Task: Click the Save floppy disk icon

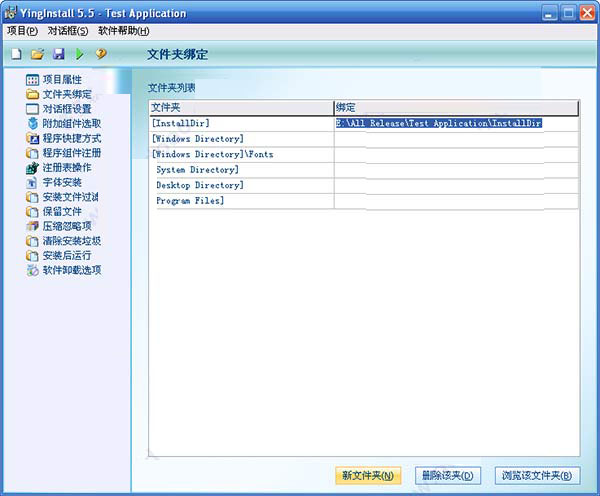Action: pos(59,54)
